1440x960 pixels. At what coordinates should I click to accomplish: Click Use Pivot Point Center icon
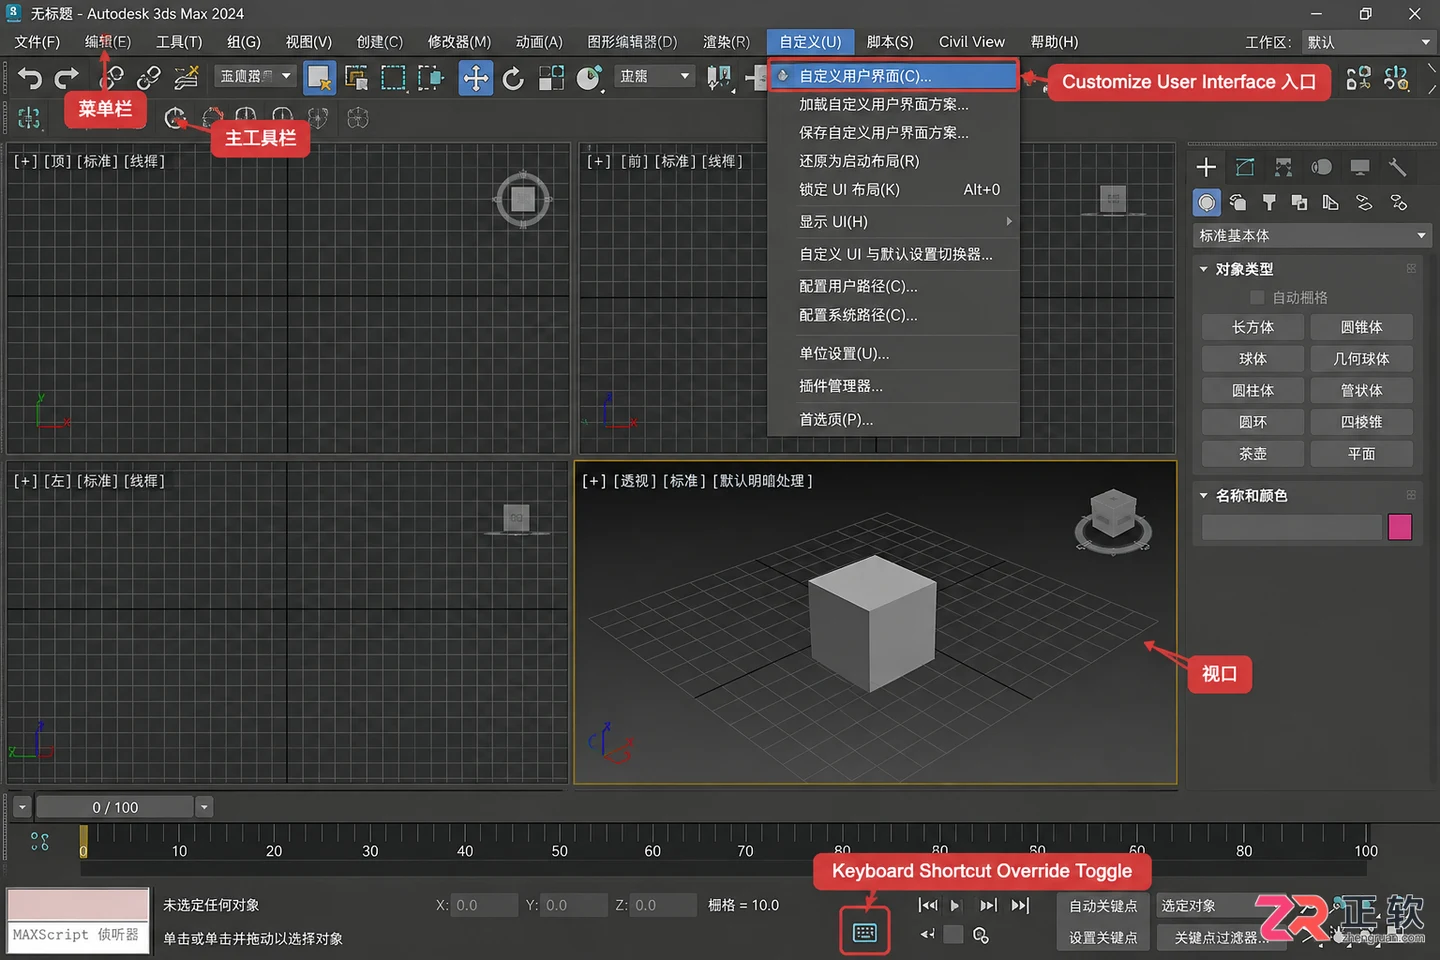(719, 77)
